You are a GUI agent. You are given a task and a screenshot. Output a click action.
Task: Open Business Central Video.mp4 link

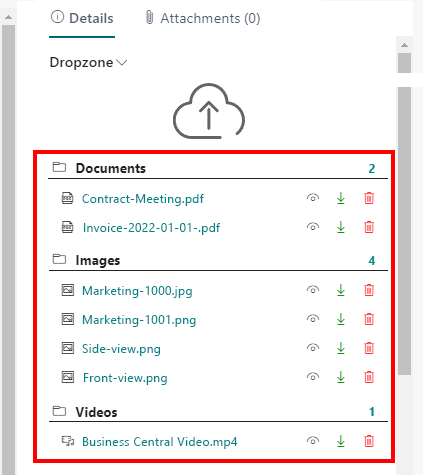tap(160, 442)
